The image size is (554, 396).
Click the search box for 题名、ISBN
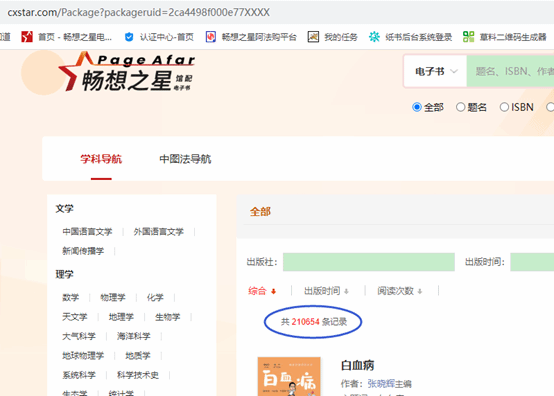510,71
